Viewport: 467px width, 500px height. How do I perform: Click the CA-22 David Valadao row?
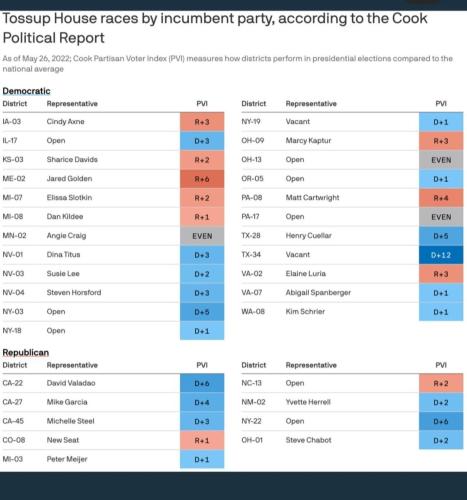[113, 383]
